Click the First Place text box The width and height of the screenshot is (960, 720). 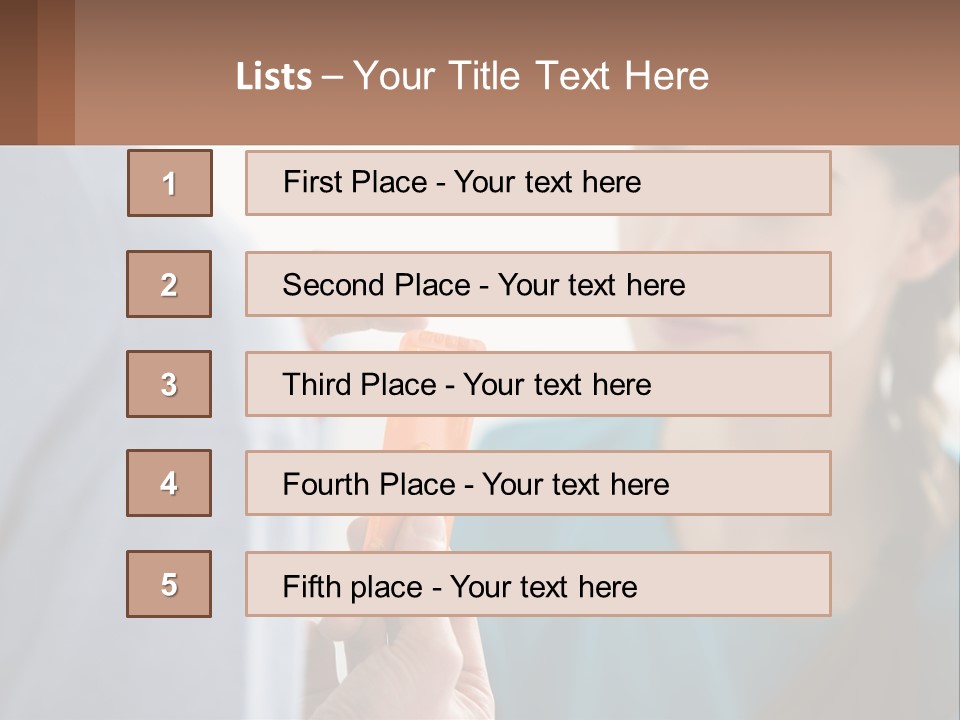point(538,183)
